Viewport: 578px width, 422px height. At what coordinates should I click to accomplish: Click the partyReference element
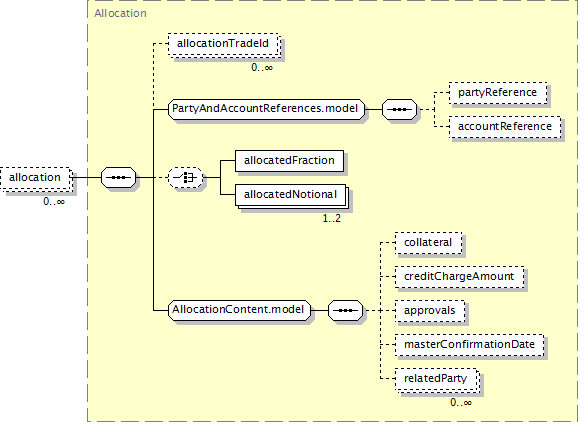point(498,93)
